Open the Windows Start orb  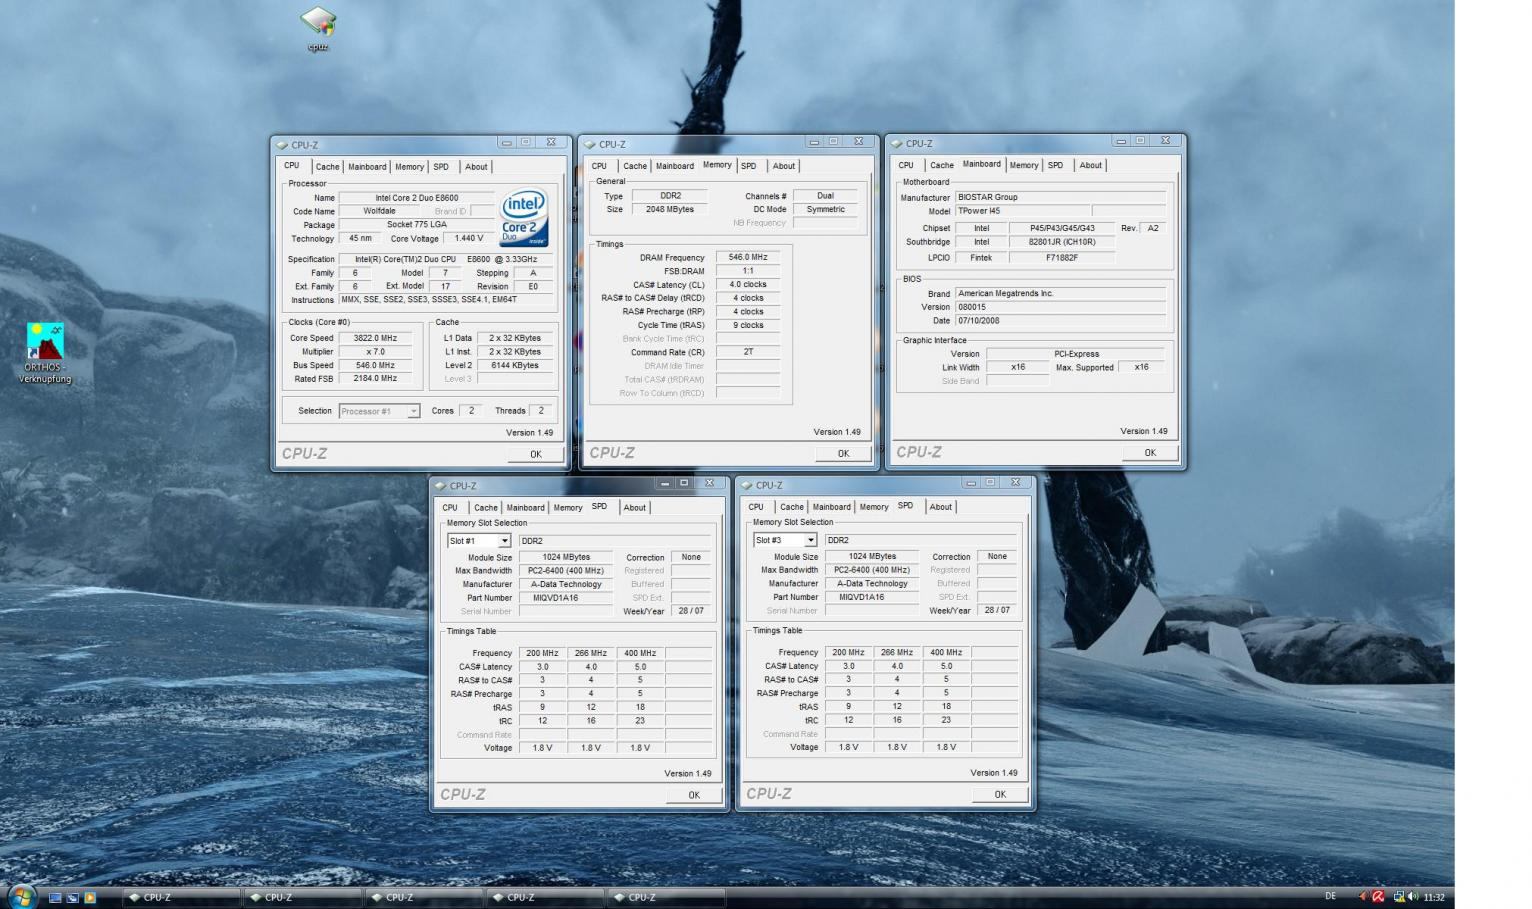(x=20, y=896)
